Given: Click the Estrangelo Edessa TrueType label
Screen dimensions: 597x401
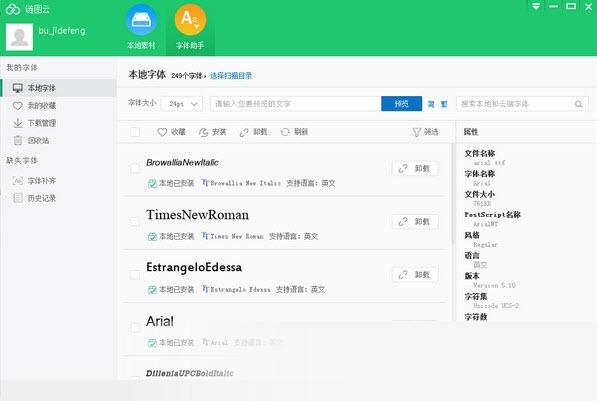Looking at the screenshot, I should point(236,289).
